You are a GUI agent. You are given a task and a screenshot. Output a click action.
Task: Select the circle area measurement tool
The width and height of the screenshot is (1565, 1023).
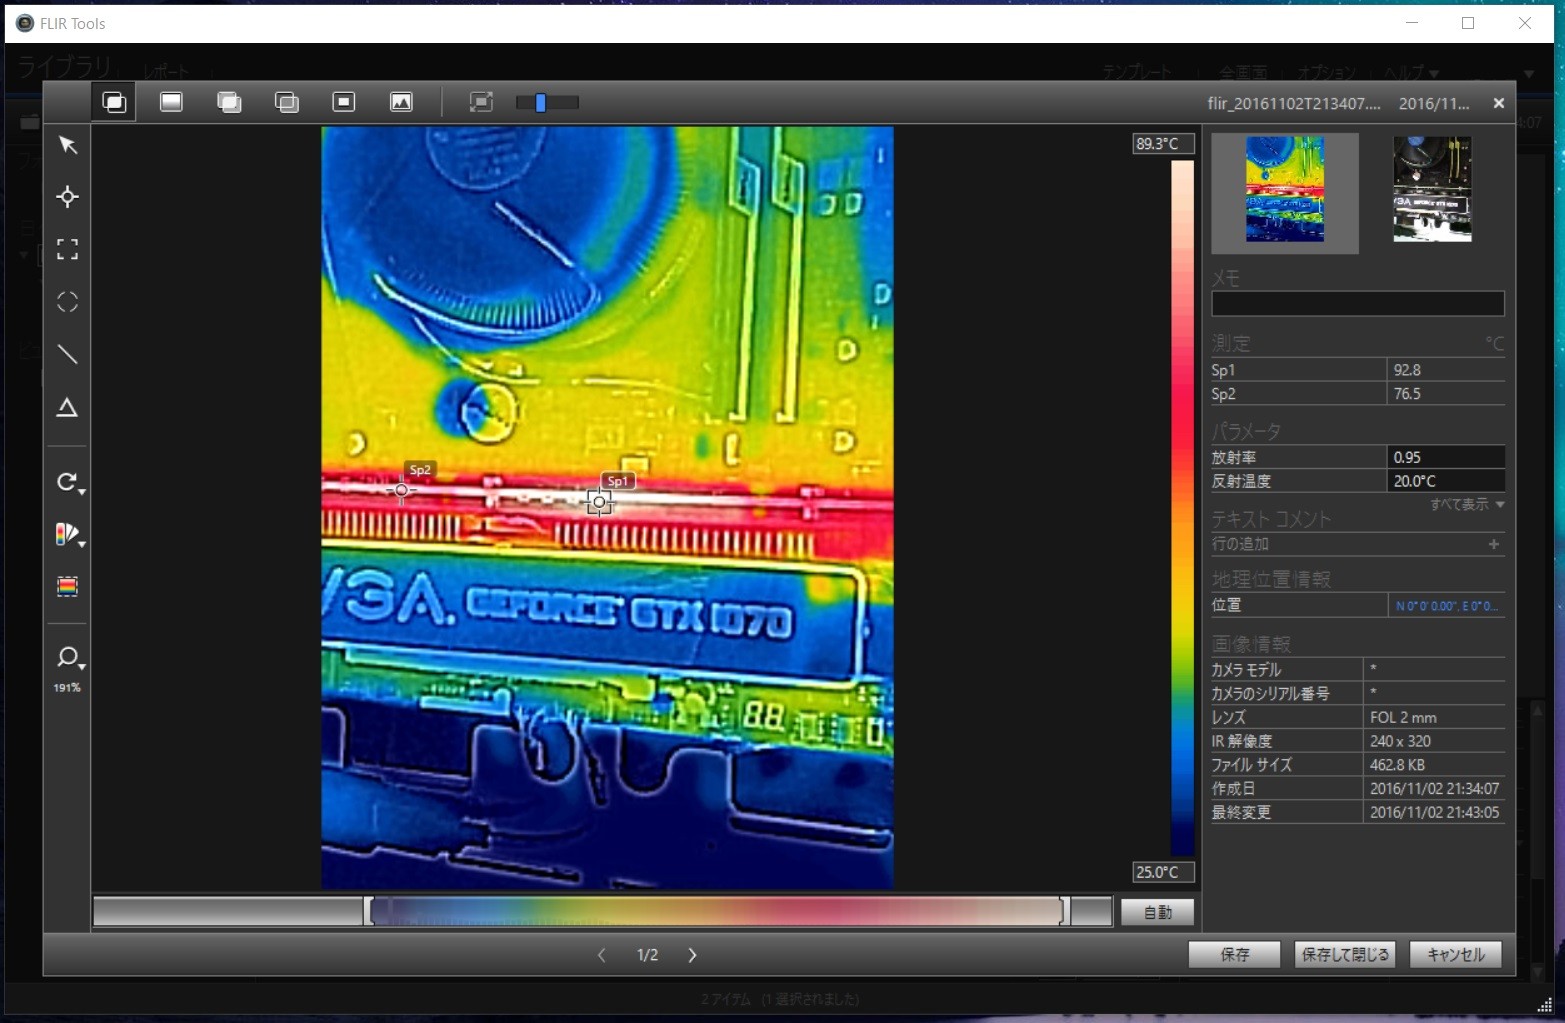pos(67,302)
